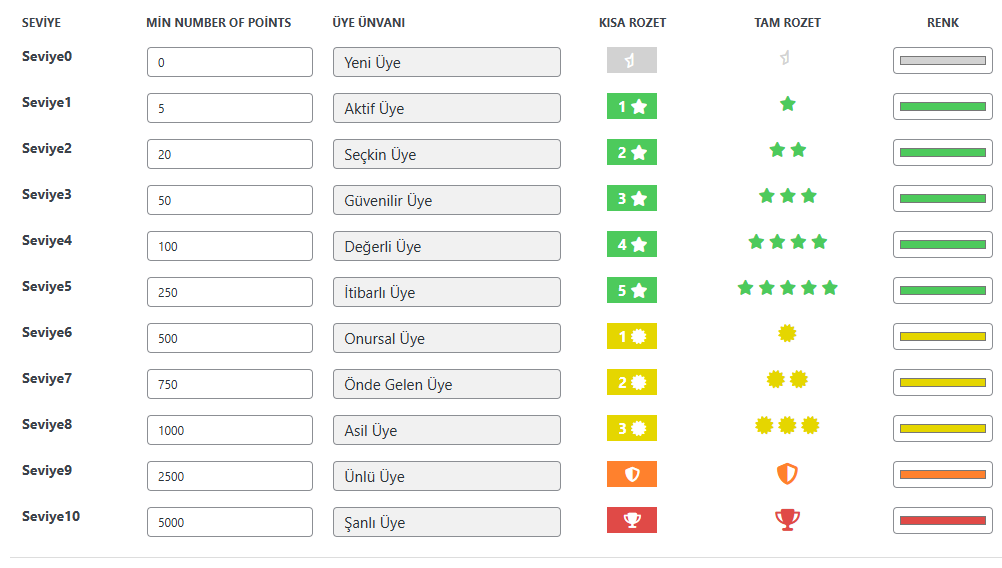The image size is (1002, 568).
Task: Click the red trophy short badge
Action: (631, 521)
